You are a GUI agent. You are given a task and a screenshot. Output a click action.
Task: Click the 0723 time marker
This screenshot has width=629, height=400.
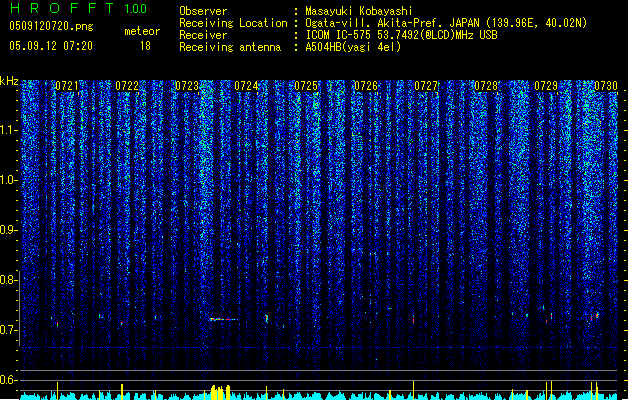click(187, 86)
